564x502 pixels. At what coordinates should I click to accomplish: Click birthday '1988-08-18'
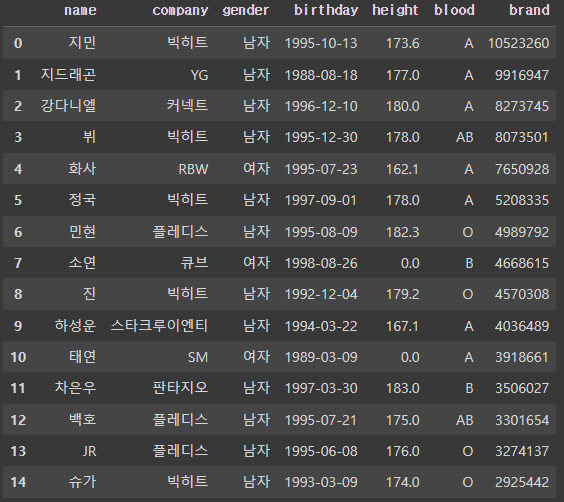pyautogui.click(x=321, y=75)
